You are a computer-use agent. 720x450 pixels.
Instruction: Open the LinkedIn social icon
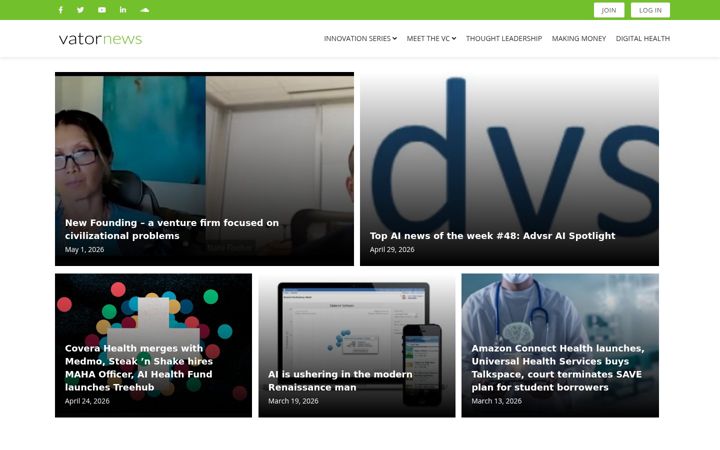point(123,10)
